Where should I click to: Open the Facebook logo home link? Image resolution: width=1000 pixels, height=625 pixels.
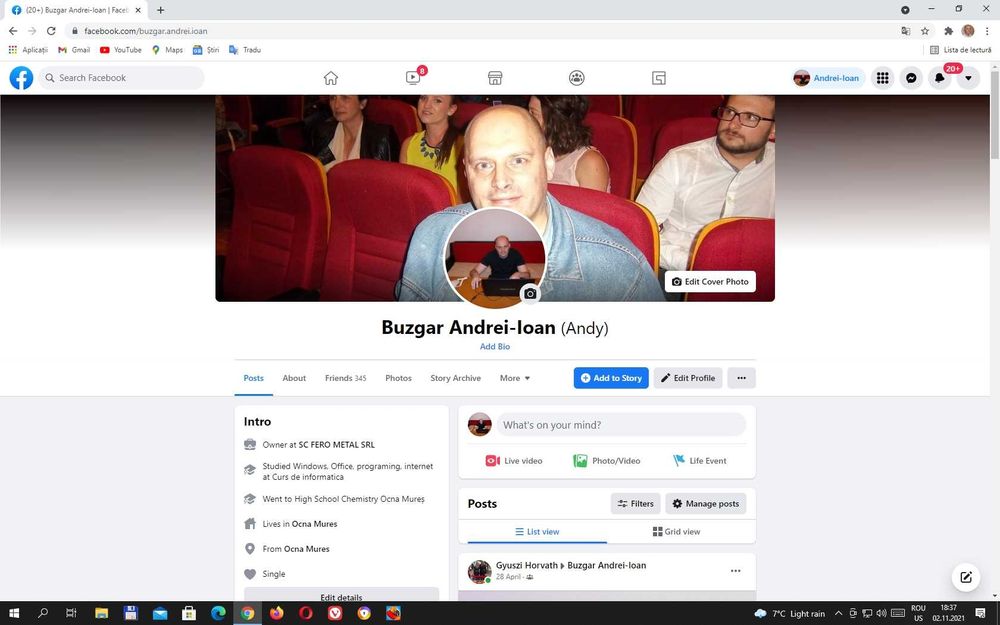click(x=21, y=78)
